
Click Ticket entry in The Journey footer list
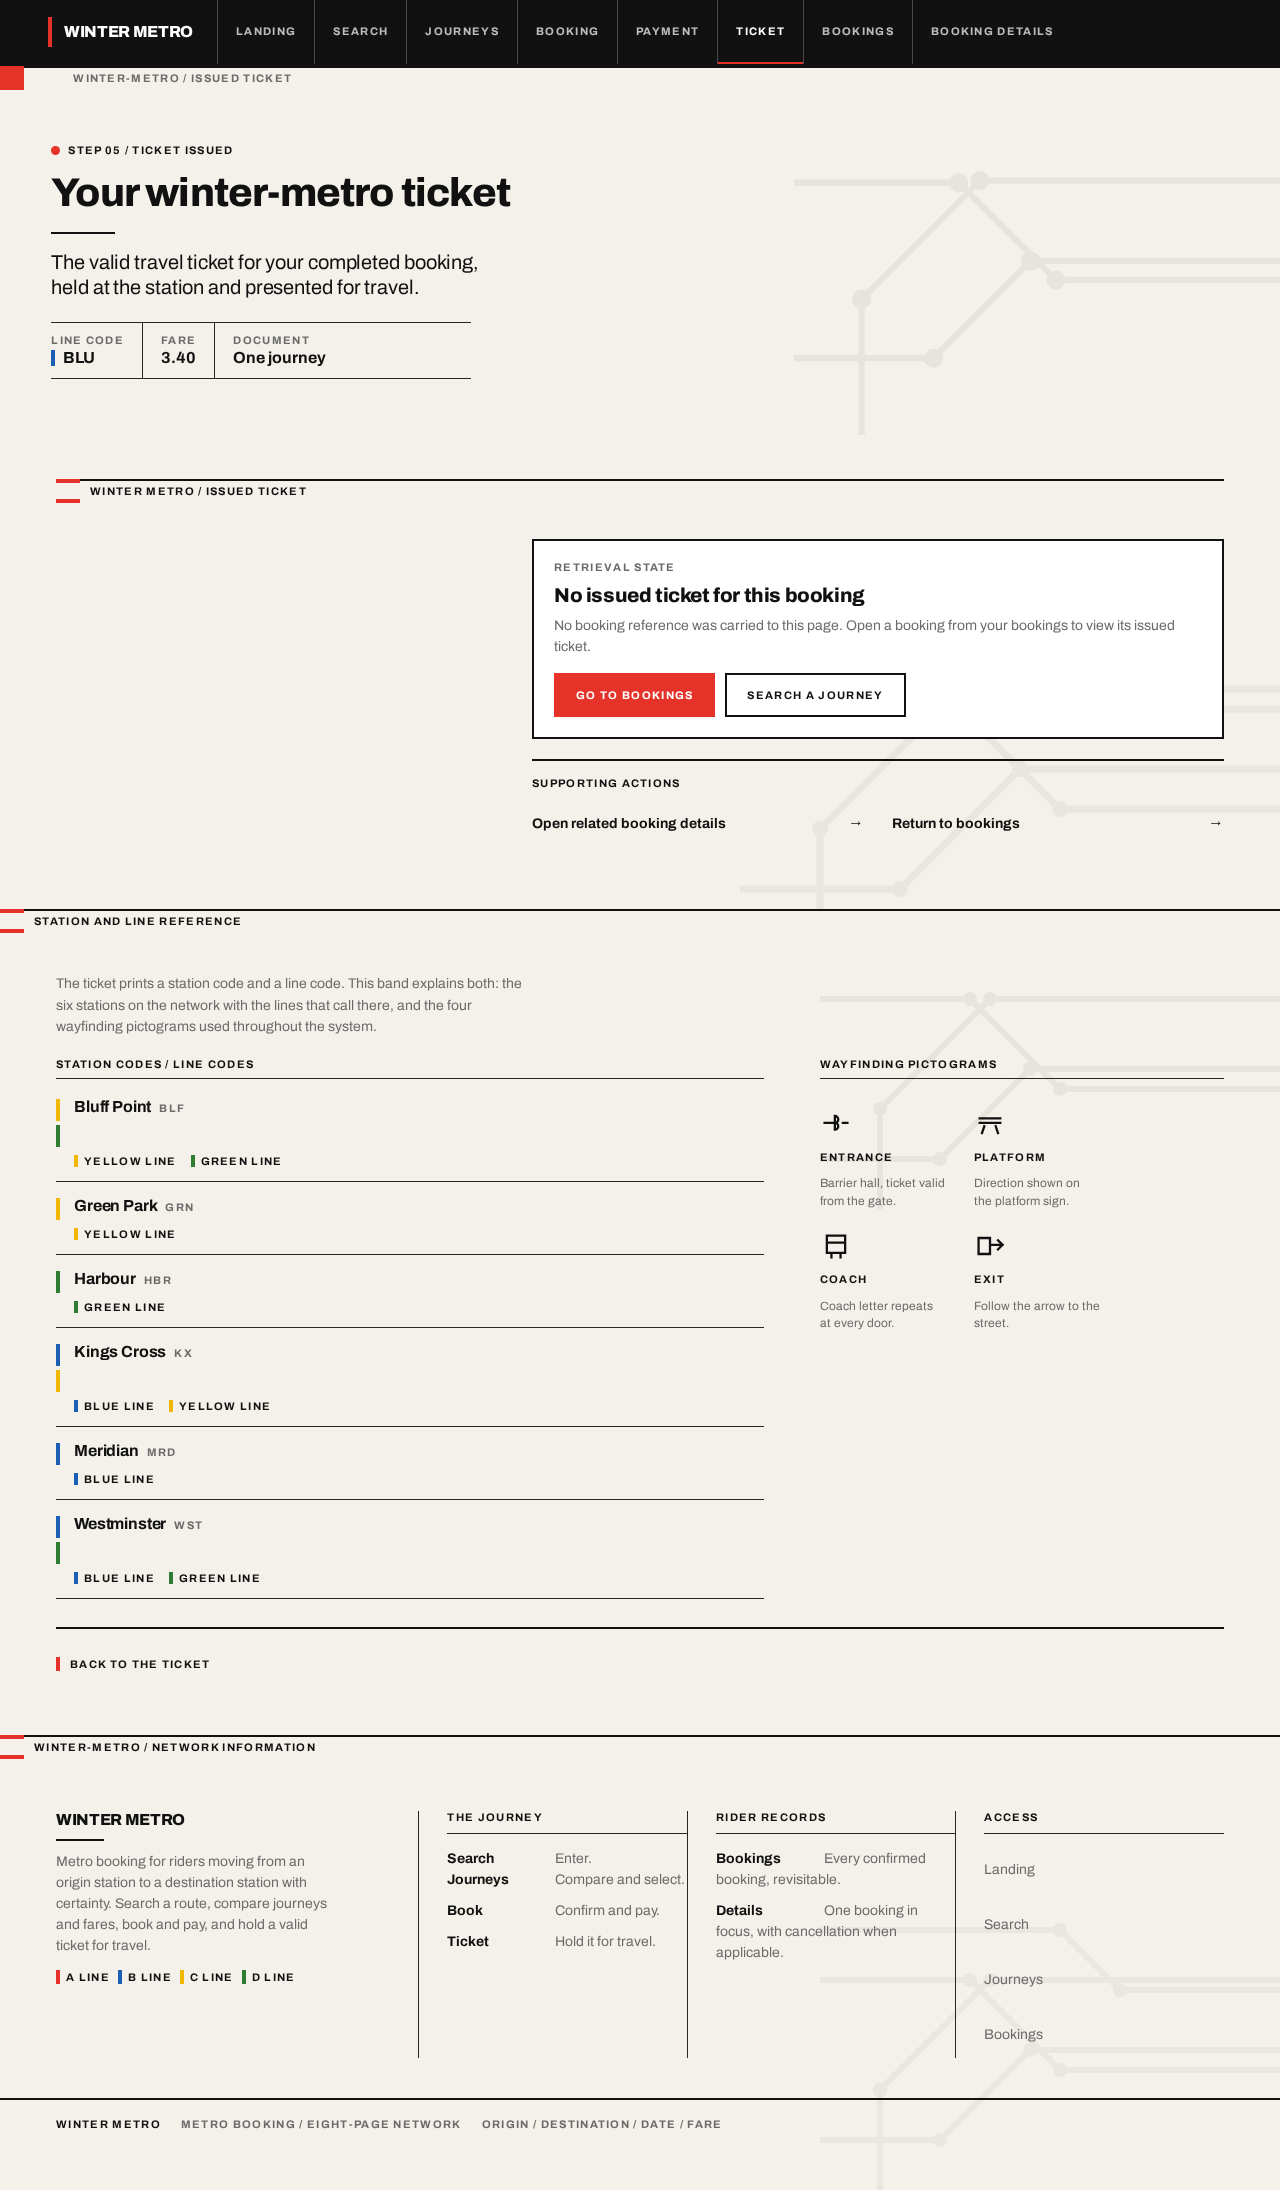(x=468, y=1941)
